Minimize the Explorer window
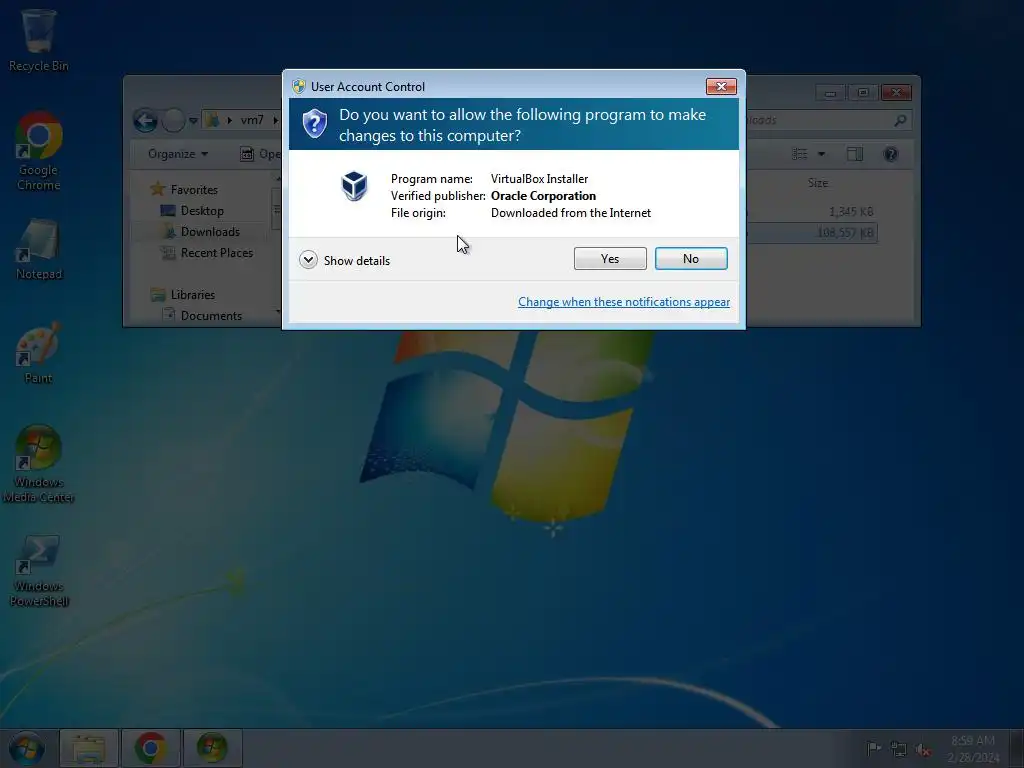This screenshot has height=768, width=1024. (x=830, y=93)
